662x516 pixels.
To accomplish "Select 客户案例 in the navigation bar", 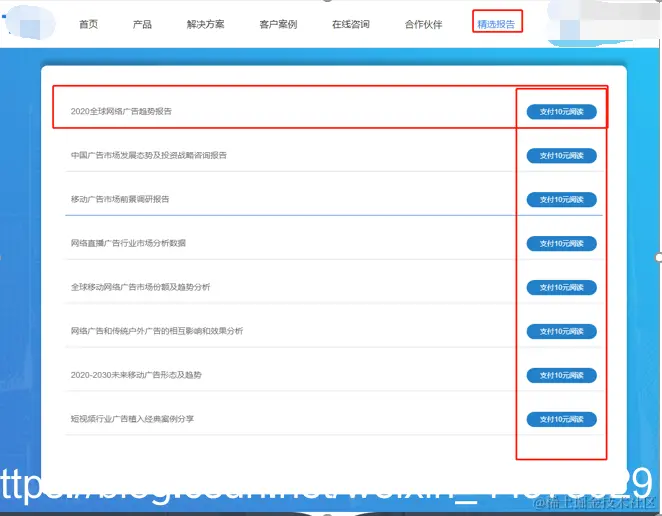I will coord(278,24).
